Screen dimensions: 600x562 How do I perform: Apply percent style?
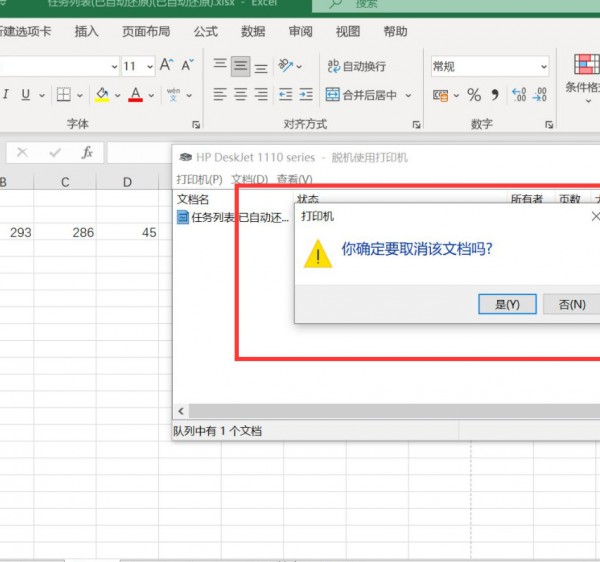tap(474, 95)
